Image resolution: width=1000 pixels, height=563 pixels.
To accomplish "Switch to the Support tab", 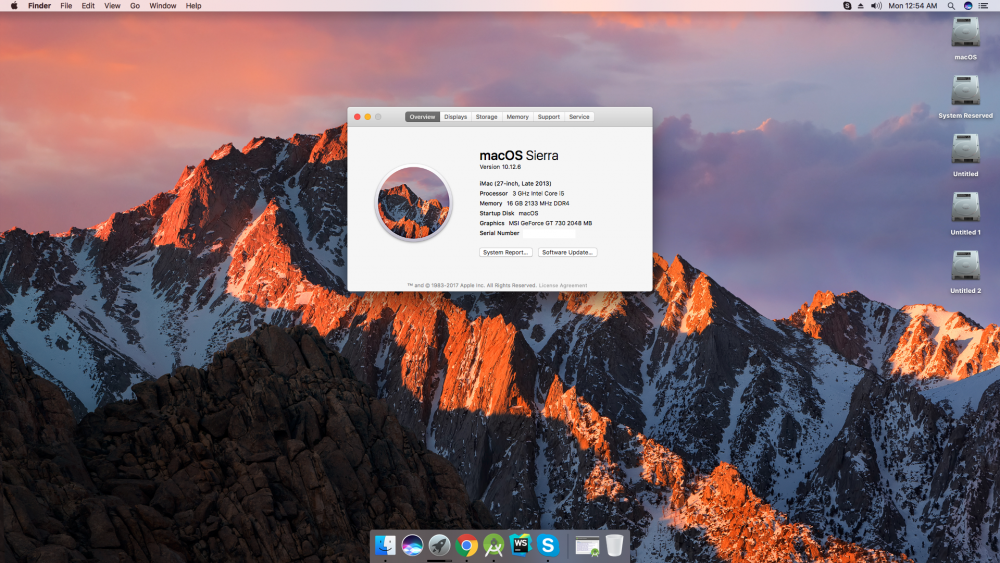I will 548,117.
